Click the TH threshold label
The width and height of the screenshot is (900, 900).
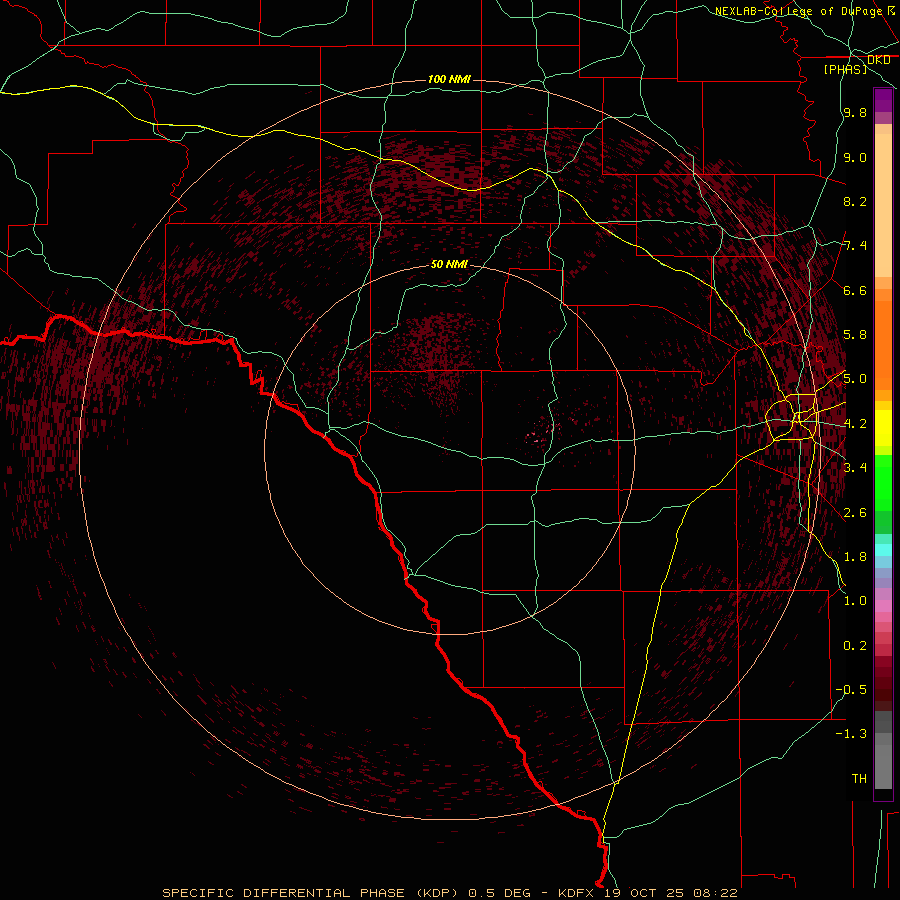(x=859, y=779)
